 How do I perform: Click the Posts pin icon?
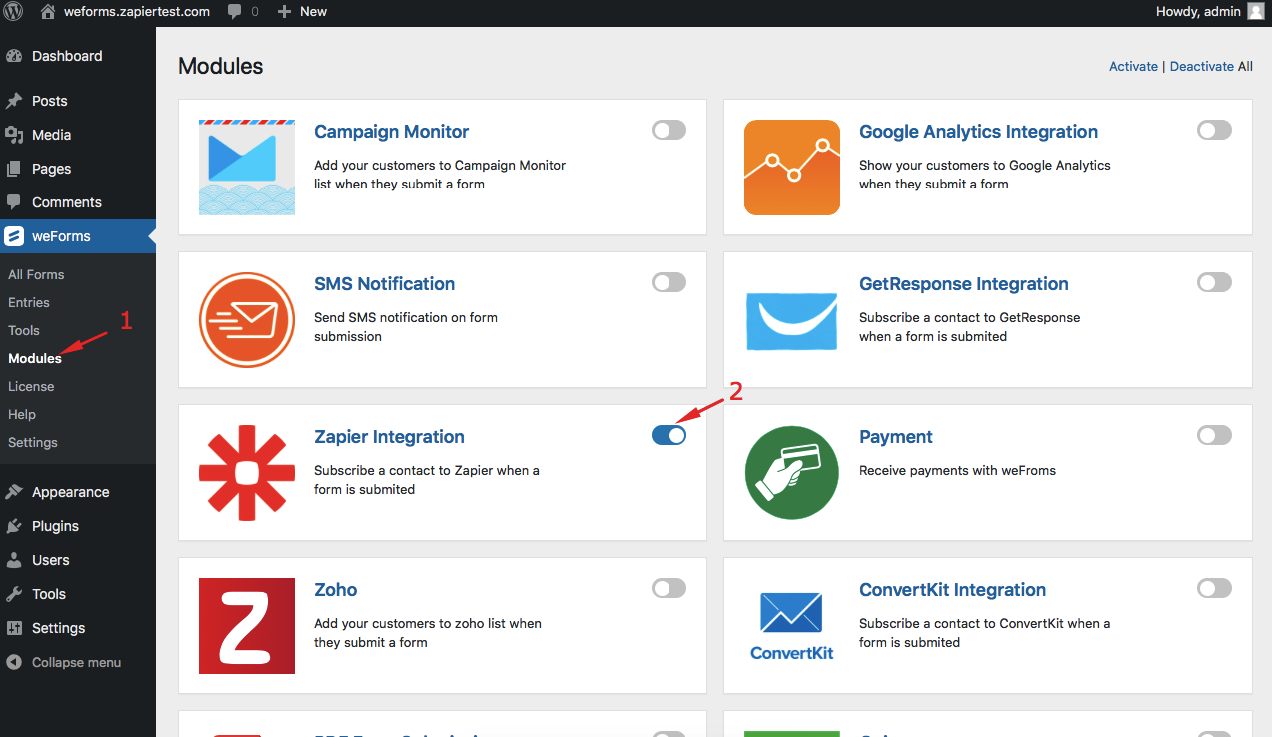(x=14, y=101)
